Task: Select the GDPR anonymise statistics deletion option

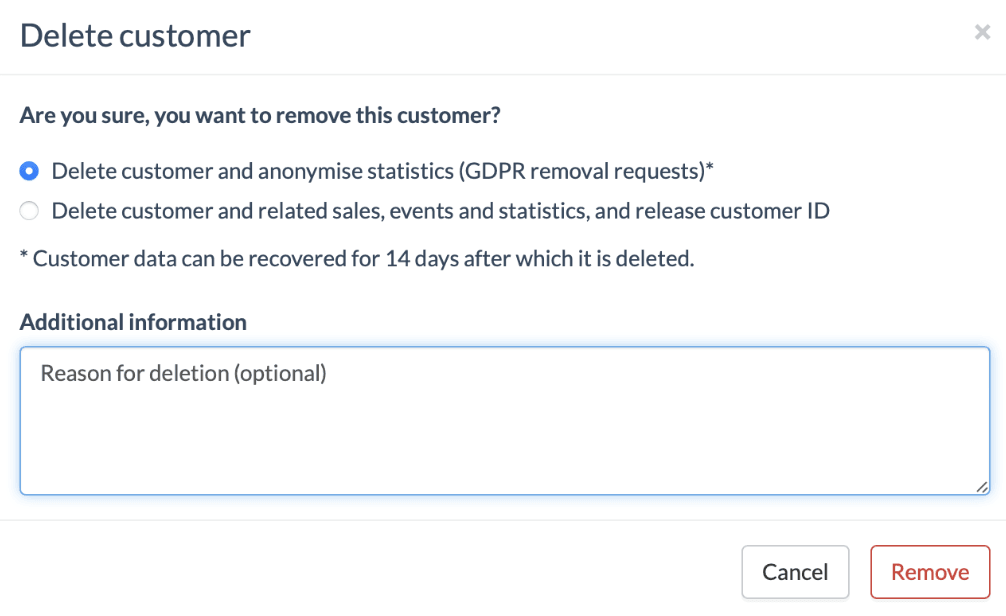Action: 28,170
